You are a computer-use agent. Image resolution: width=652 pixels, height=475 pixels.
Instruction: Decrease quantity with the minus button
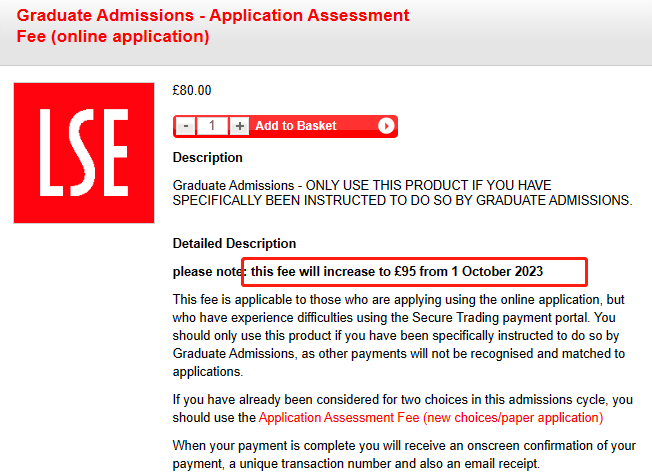click(186, 126)
